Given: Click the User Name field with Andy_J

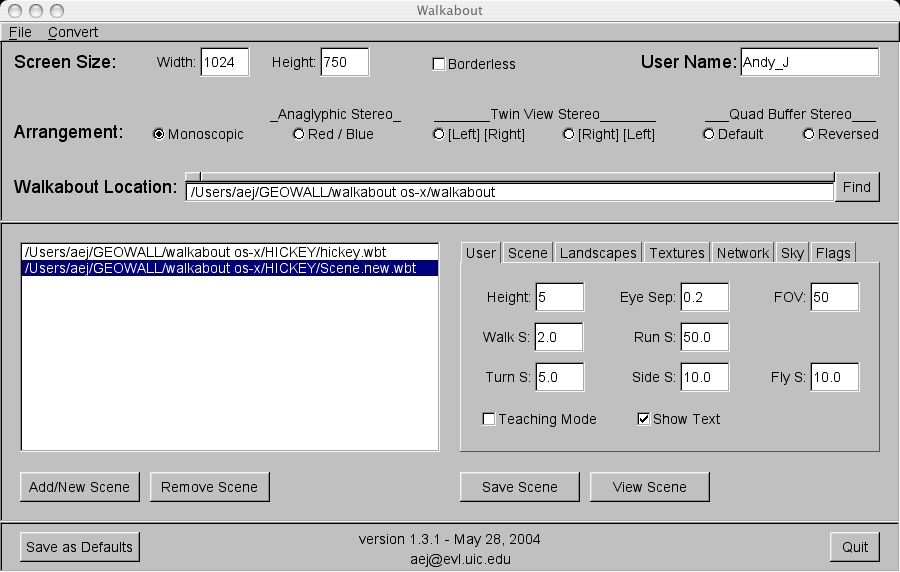Looking at the screenshot, I should point(809,62).
